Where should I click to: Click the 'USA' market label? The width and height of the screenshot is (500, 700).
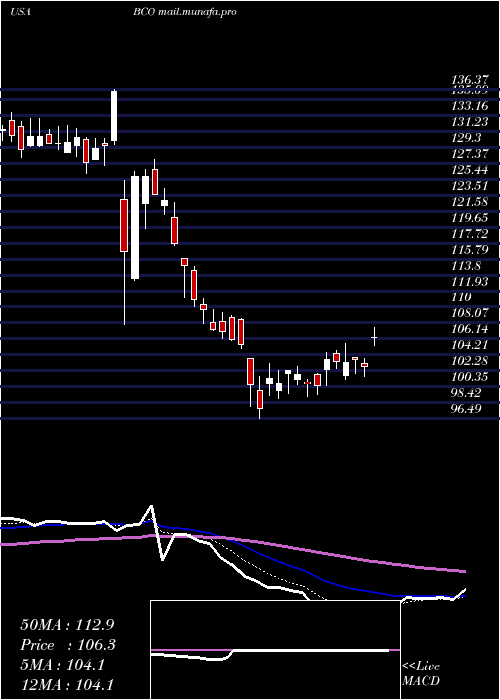[20, 12]
